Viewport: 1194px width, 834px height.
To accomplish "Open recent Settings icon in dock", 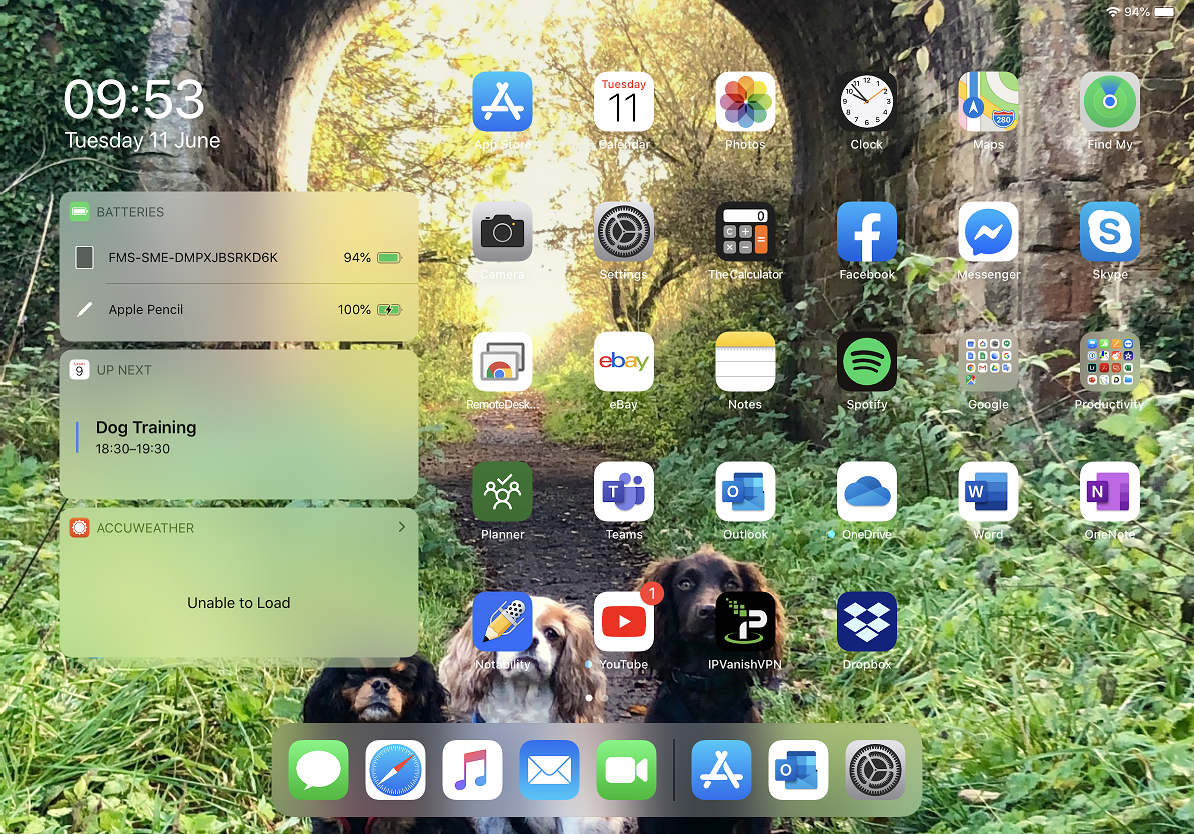I will pyautogui.click(x=875, y=770).
